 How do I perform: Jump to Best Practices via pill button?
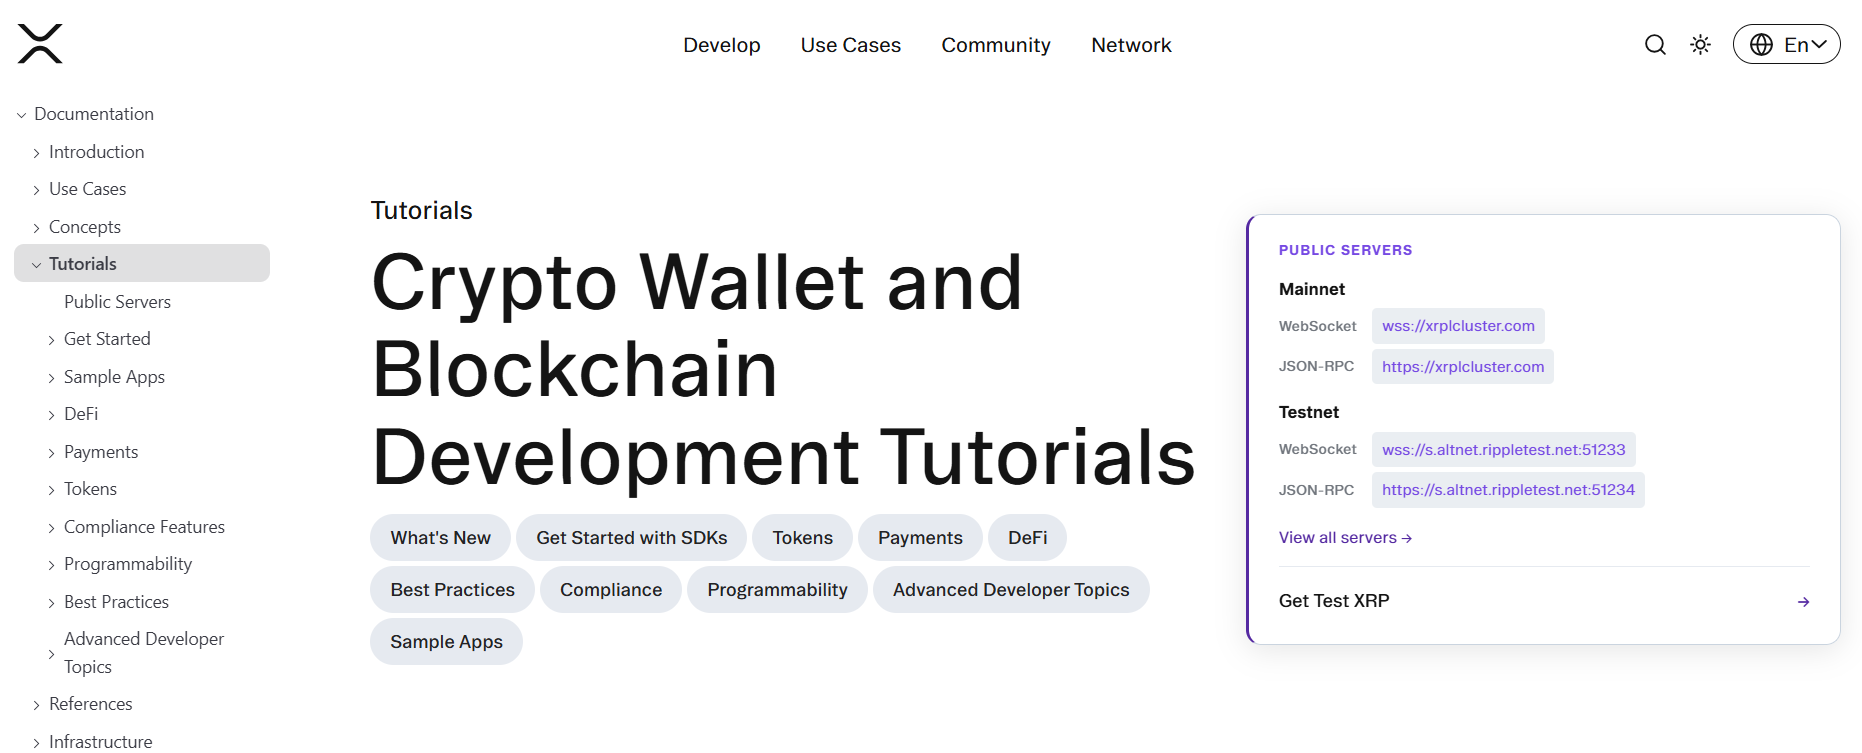pyautogui.click(x=452, y=590)
